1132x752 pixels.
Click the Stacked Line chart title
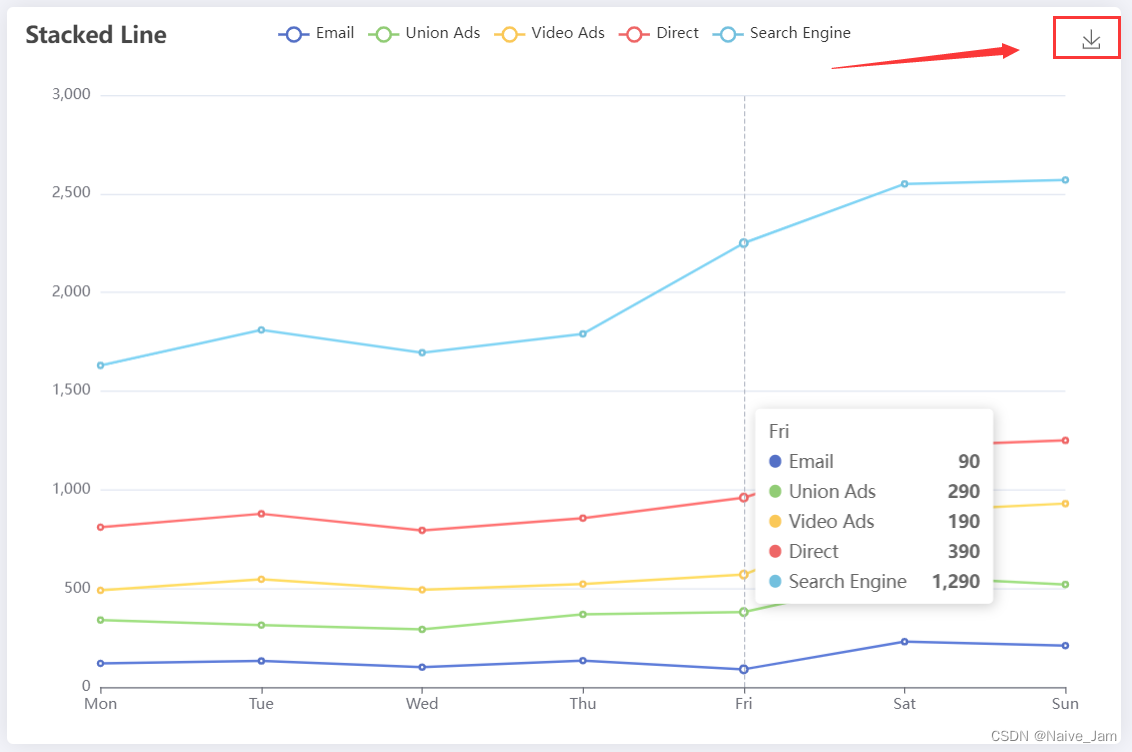tap(95, 34)
